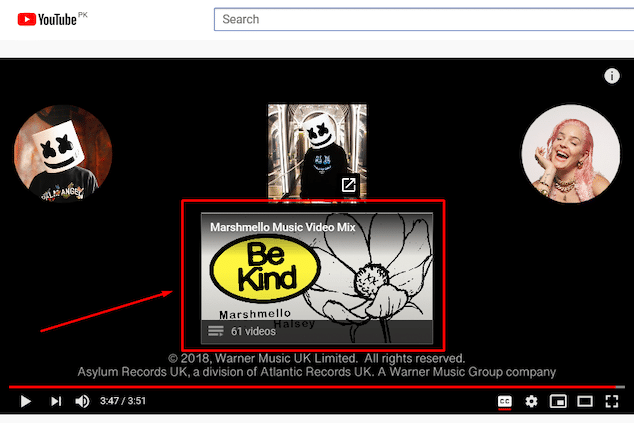Enter fullscreen mode
The height and width of the screenshot is (423, 634).
click(612, 401)
